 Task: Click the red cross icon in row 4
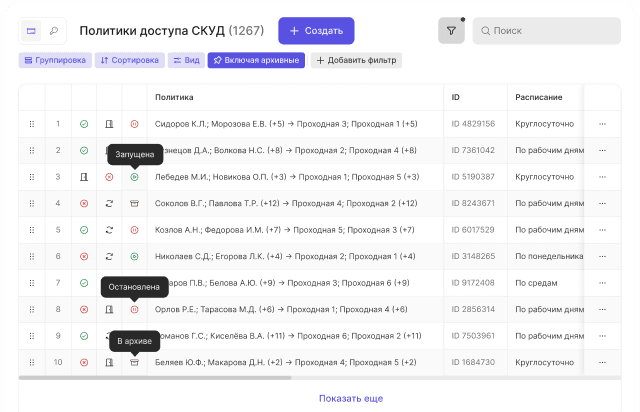(84, 203)
